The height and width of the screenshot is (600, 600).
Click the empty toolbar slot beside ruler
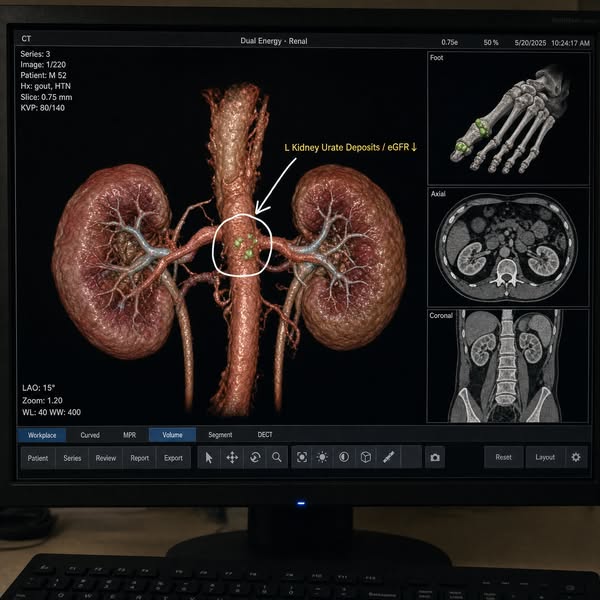411,457
